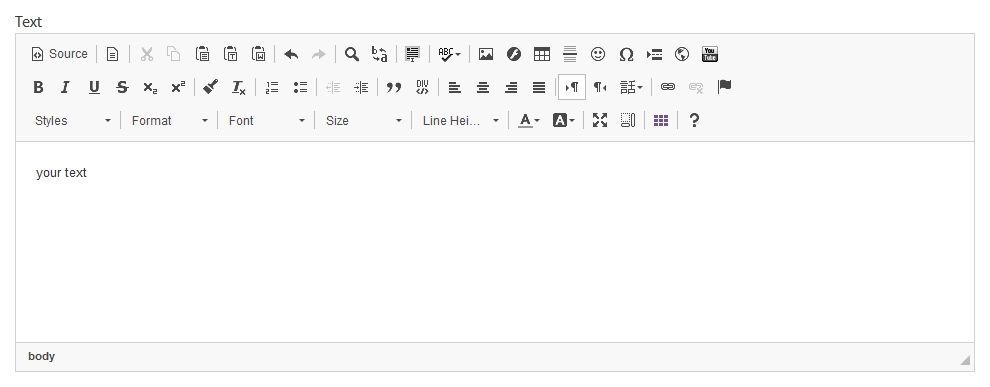Click Paste from Word icon

click(258, 54)
